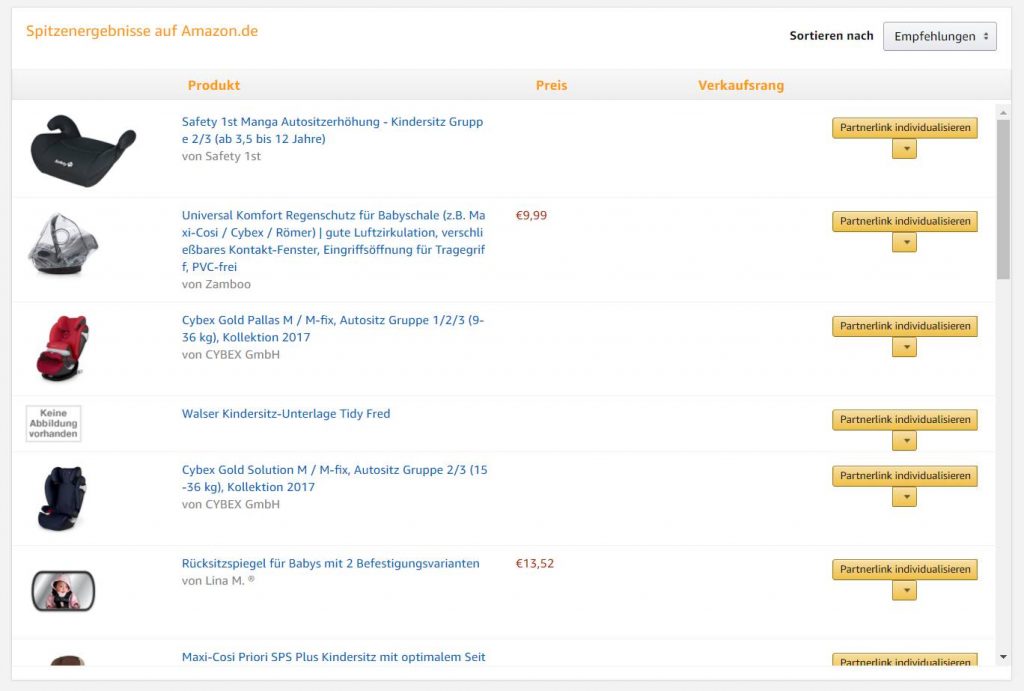The image size is (1024, 691).
Task: Open the Safety 1st Manga Autositzerhöhung product link
Action: tap(332, 130)
